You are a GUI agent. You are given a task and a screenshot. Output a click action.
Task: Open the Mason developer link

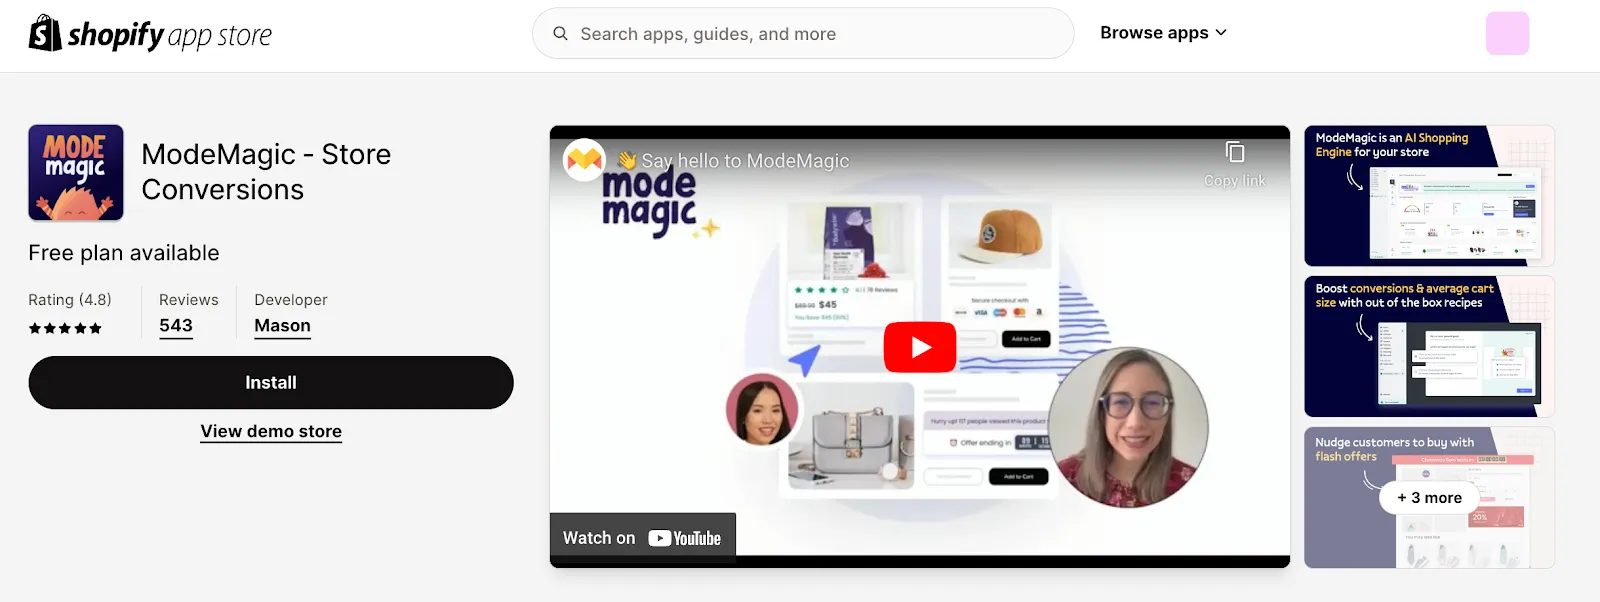click(x=282, y=326)
